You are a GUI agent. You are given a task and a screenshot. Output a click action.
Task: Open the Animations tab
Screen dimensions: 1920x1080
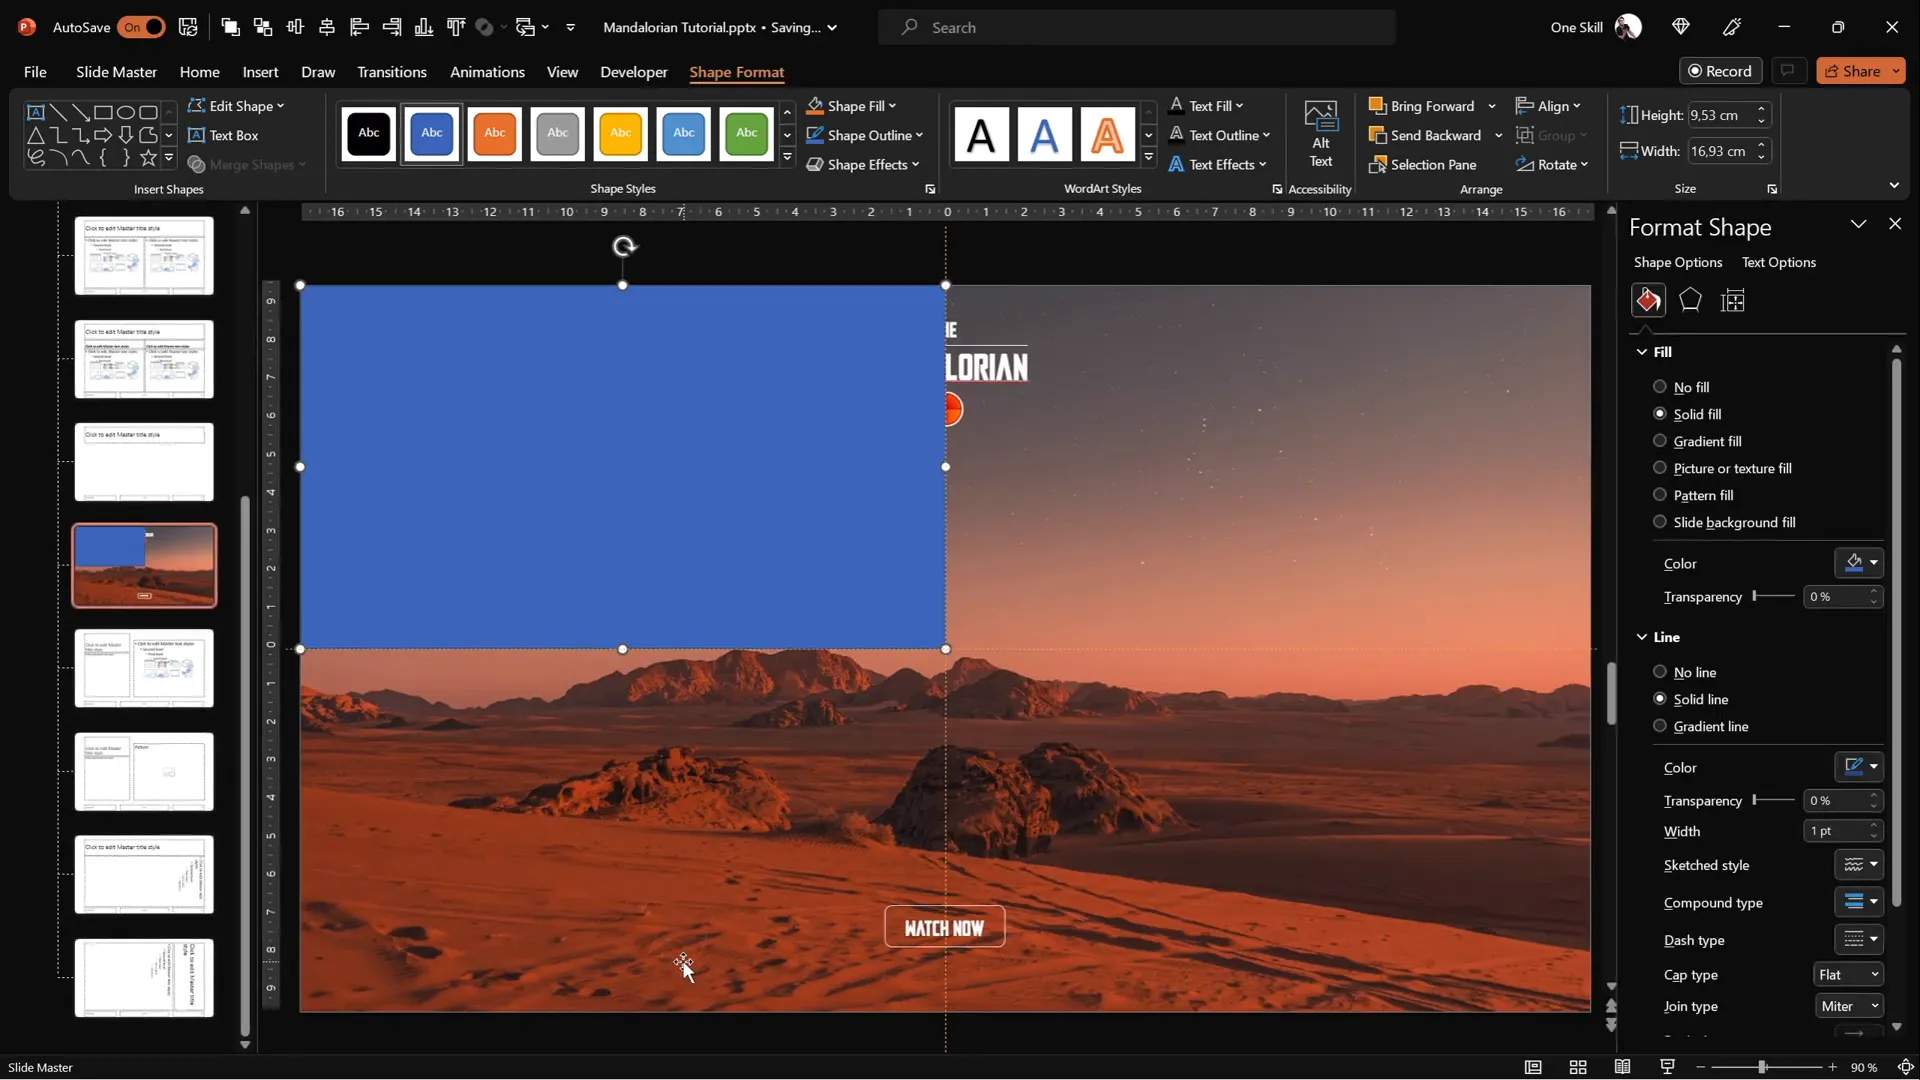click(x=487, y=72)
